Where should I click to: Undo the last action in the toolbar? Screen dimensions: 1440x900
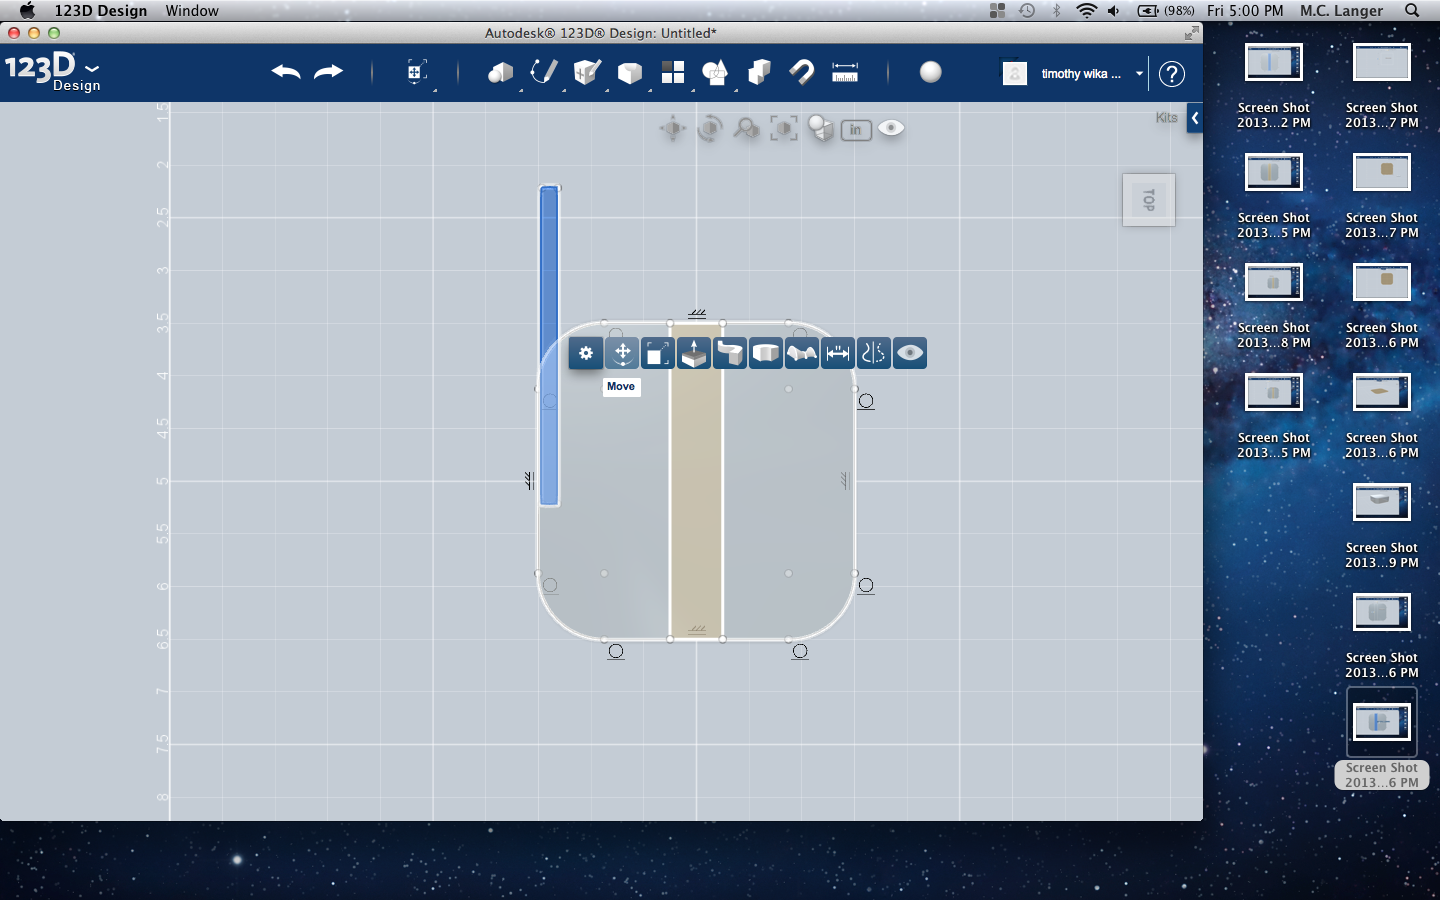coord(286,72)
